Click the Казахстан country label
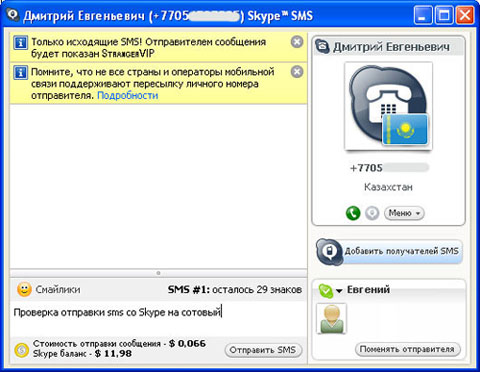Image resolution: width=480 pixels, height=372 pixels. point(388,187)
